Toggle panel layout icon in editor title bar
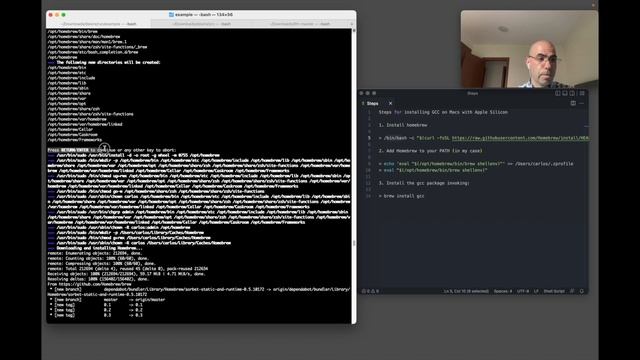 pyautogui.click(x=565, y=93)
